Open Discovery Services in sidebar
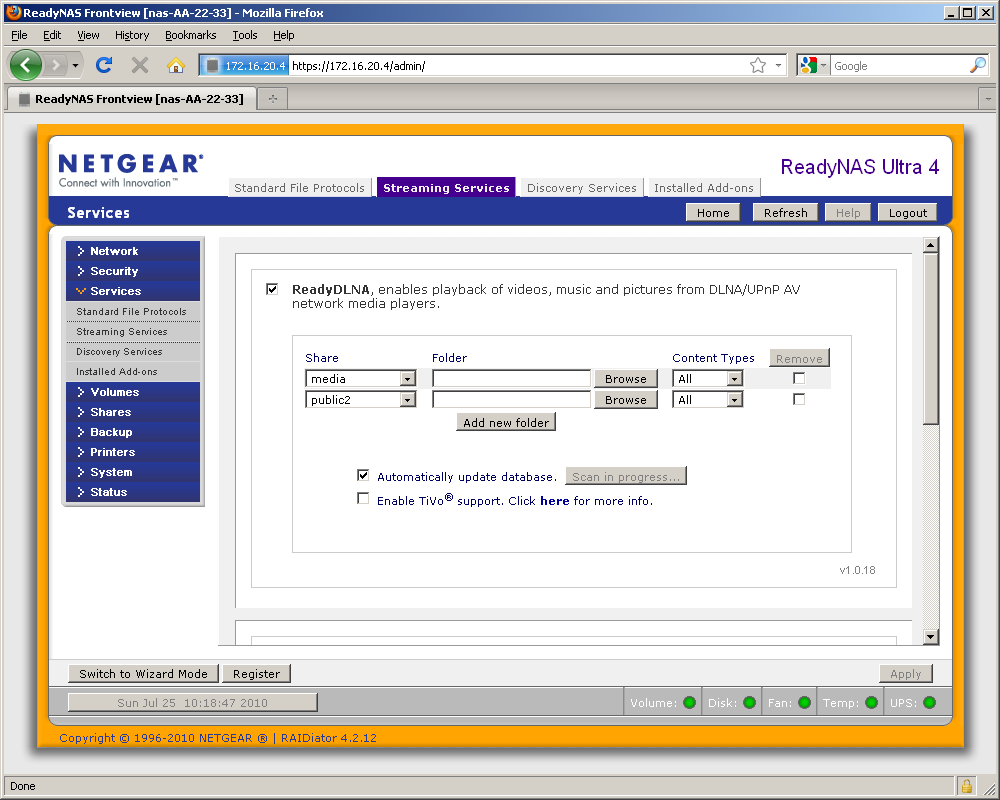1000x800 pixels. [119, 352]
